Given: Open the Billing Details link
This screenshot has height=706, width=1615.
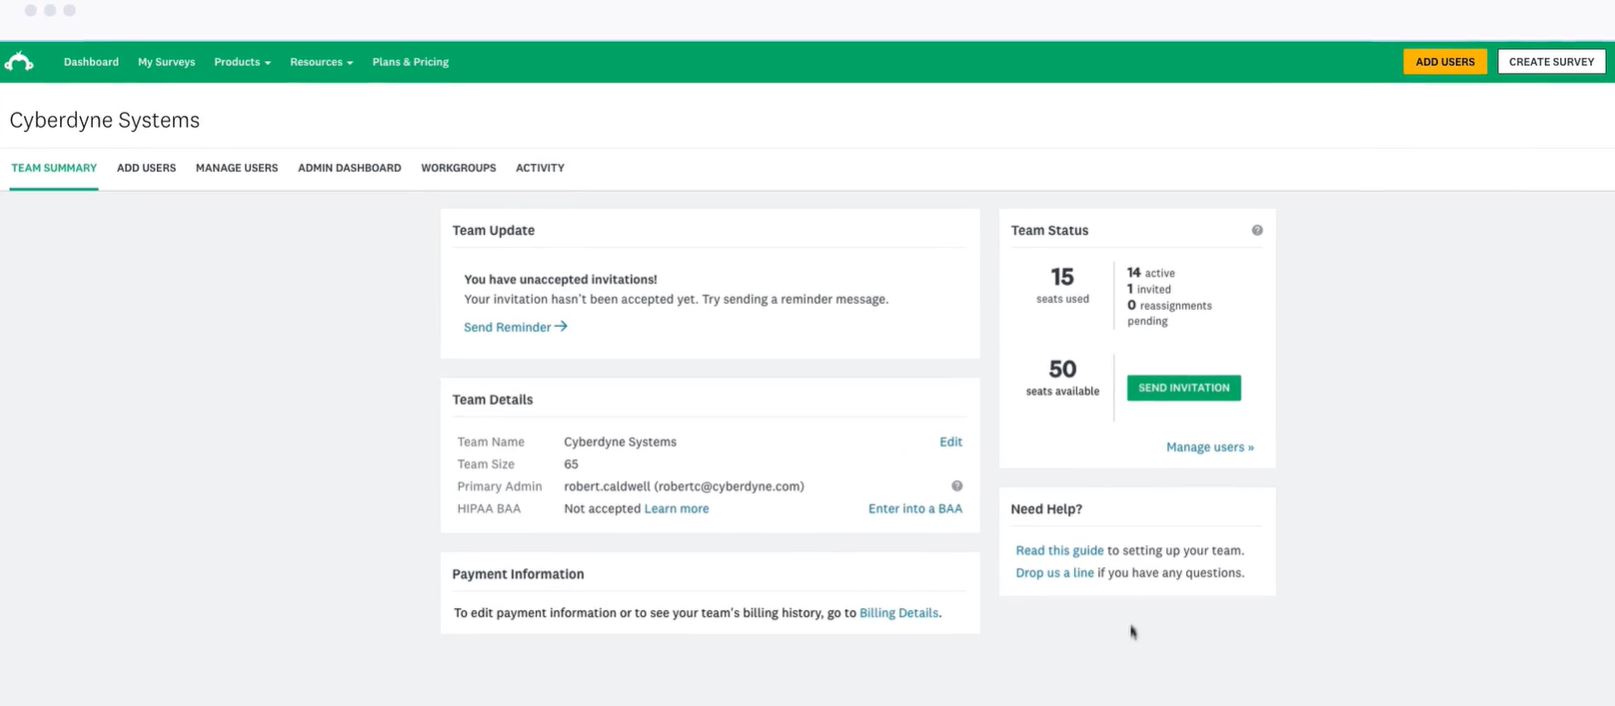Looking at the screenshot, I should click(x=899, y=613).
